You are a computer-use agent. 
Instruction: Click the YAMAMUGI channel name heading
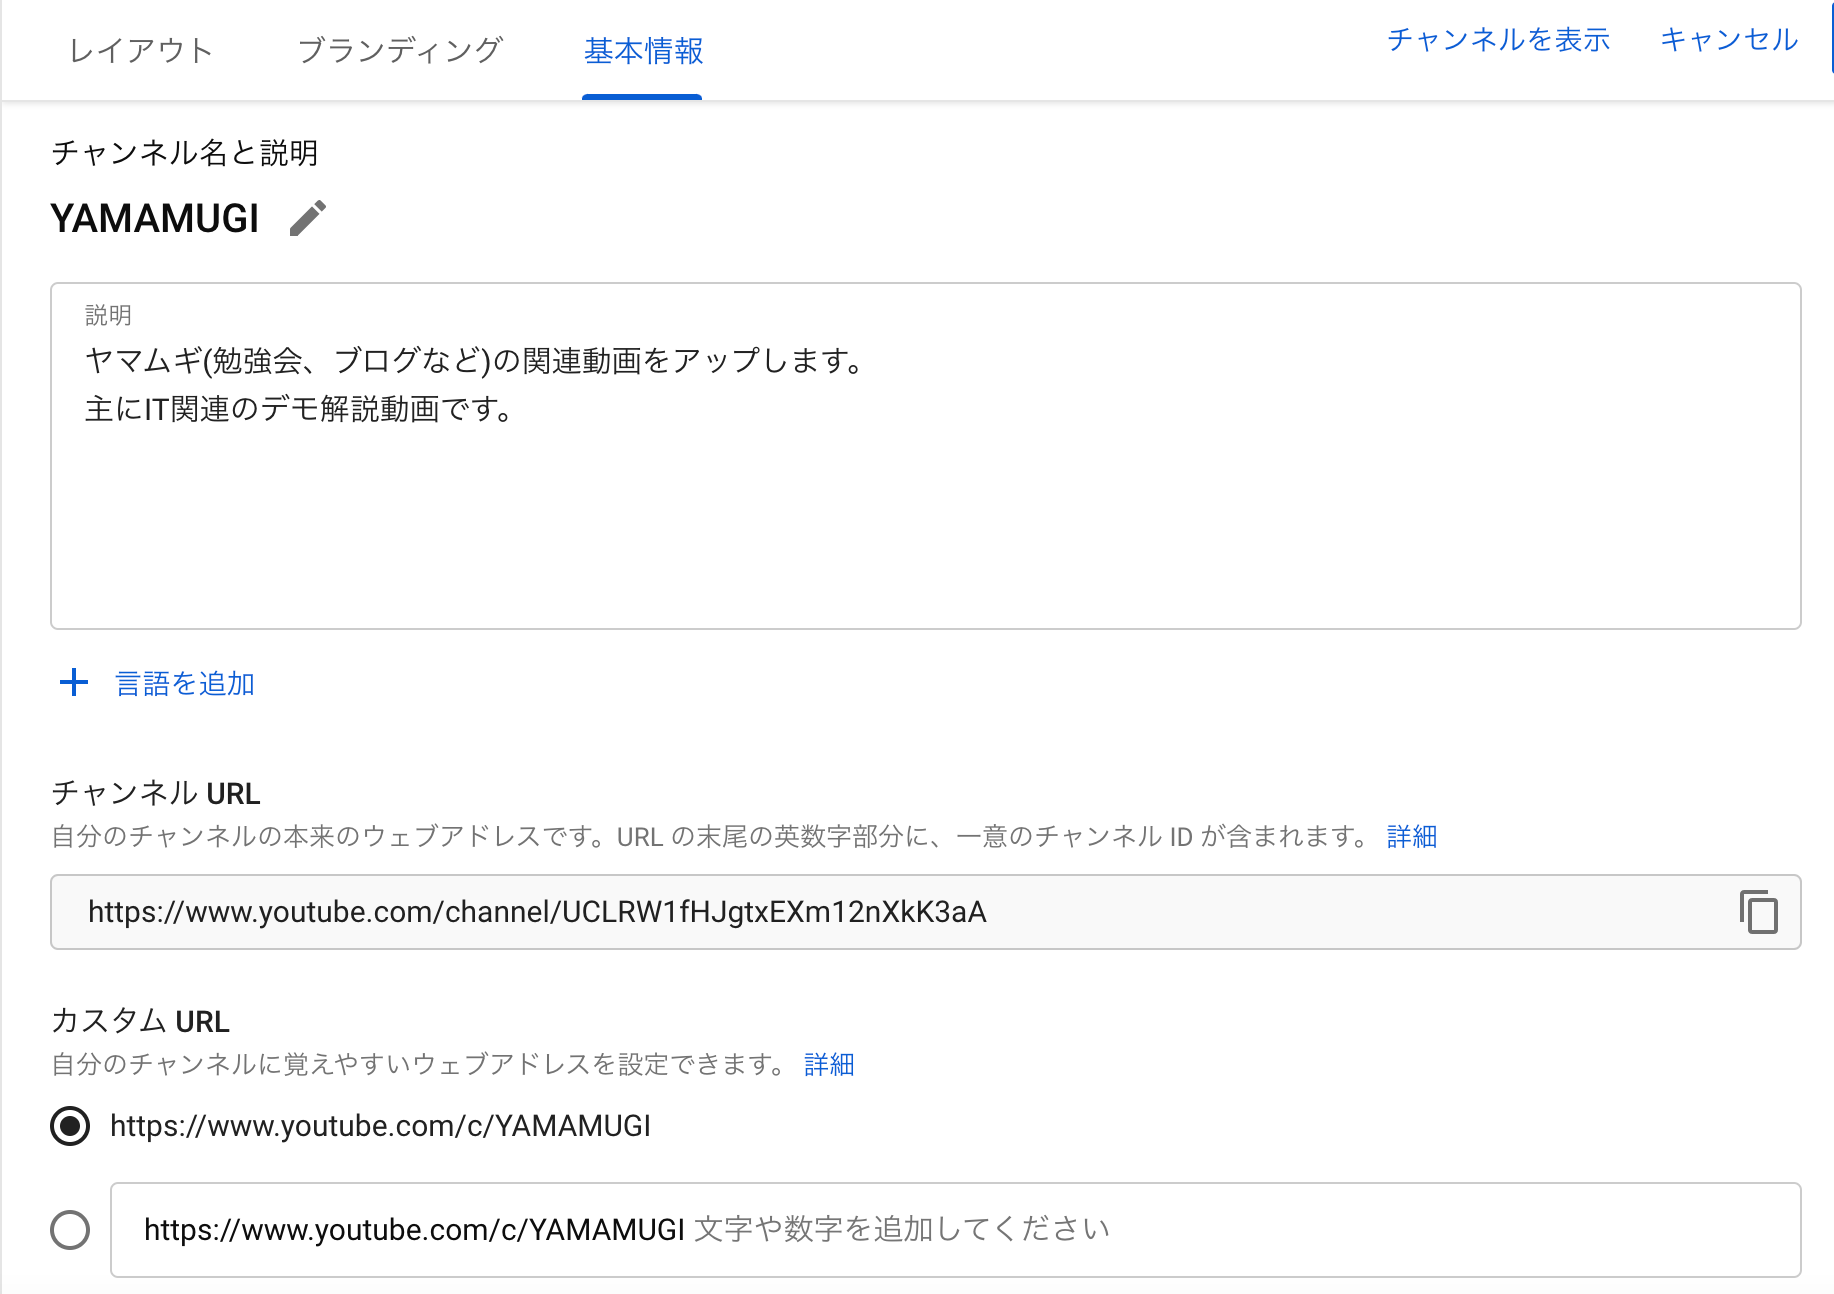click(x=155, y=218)
